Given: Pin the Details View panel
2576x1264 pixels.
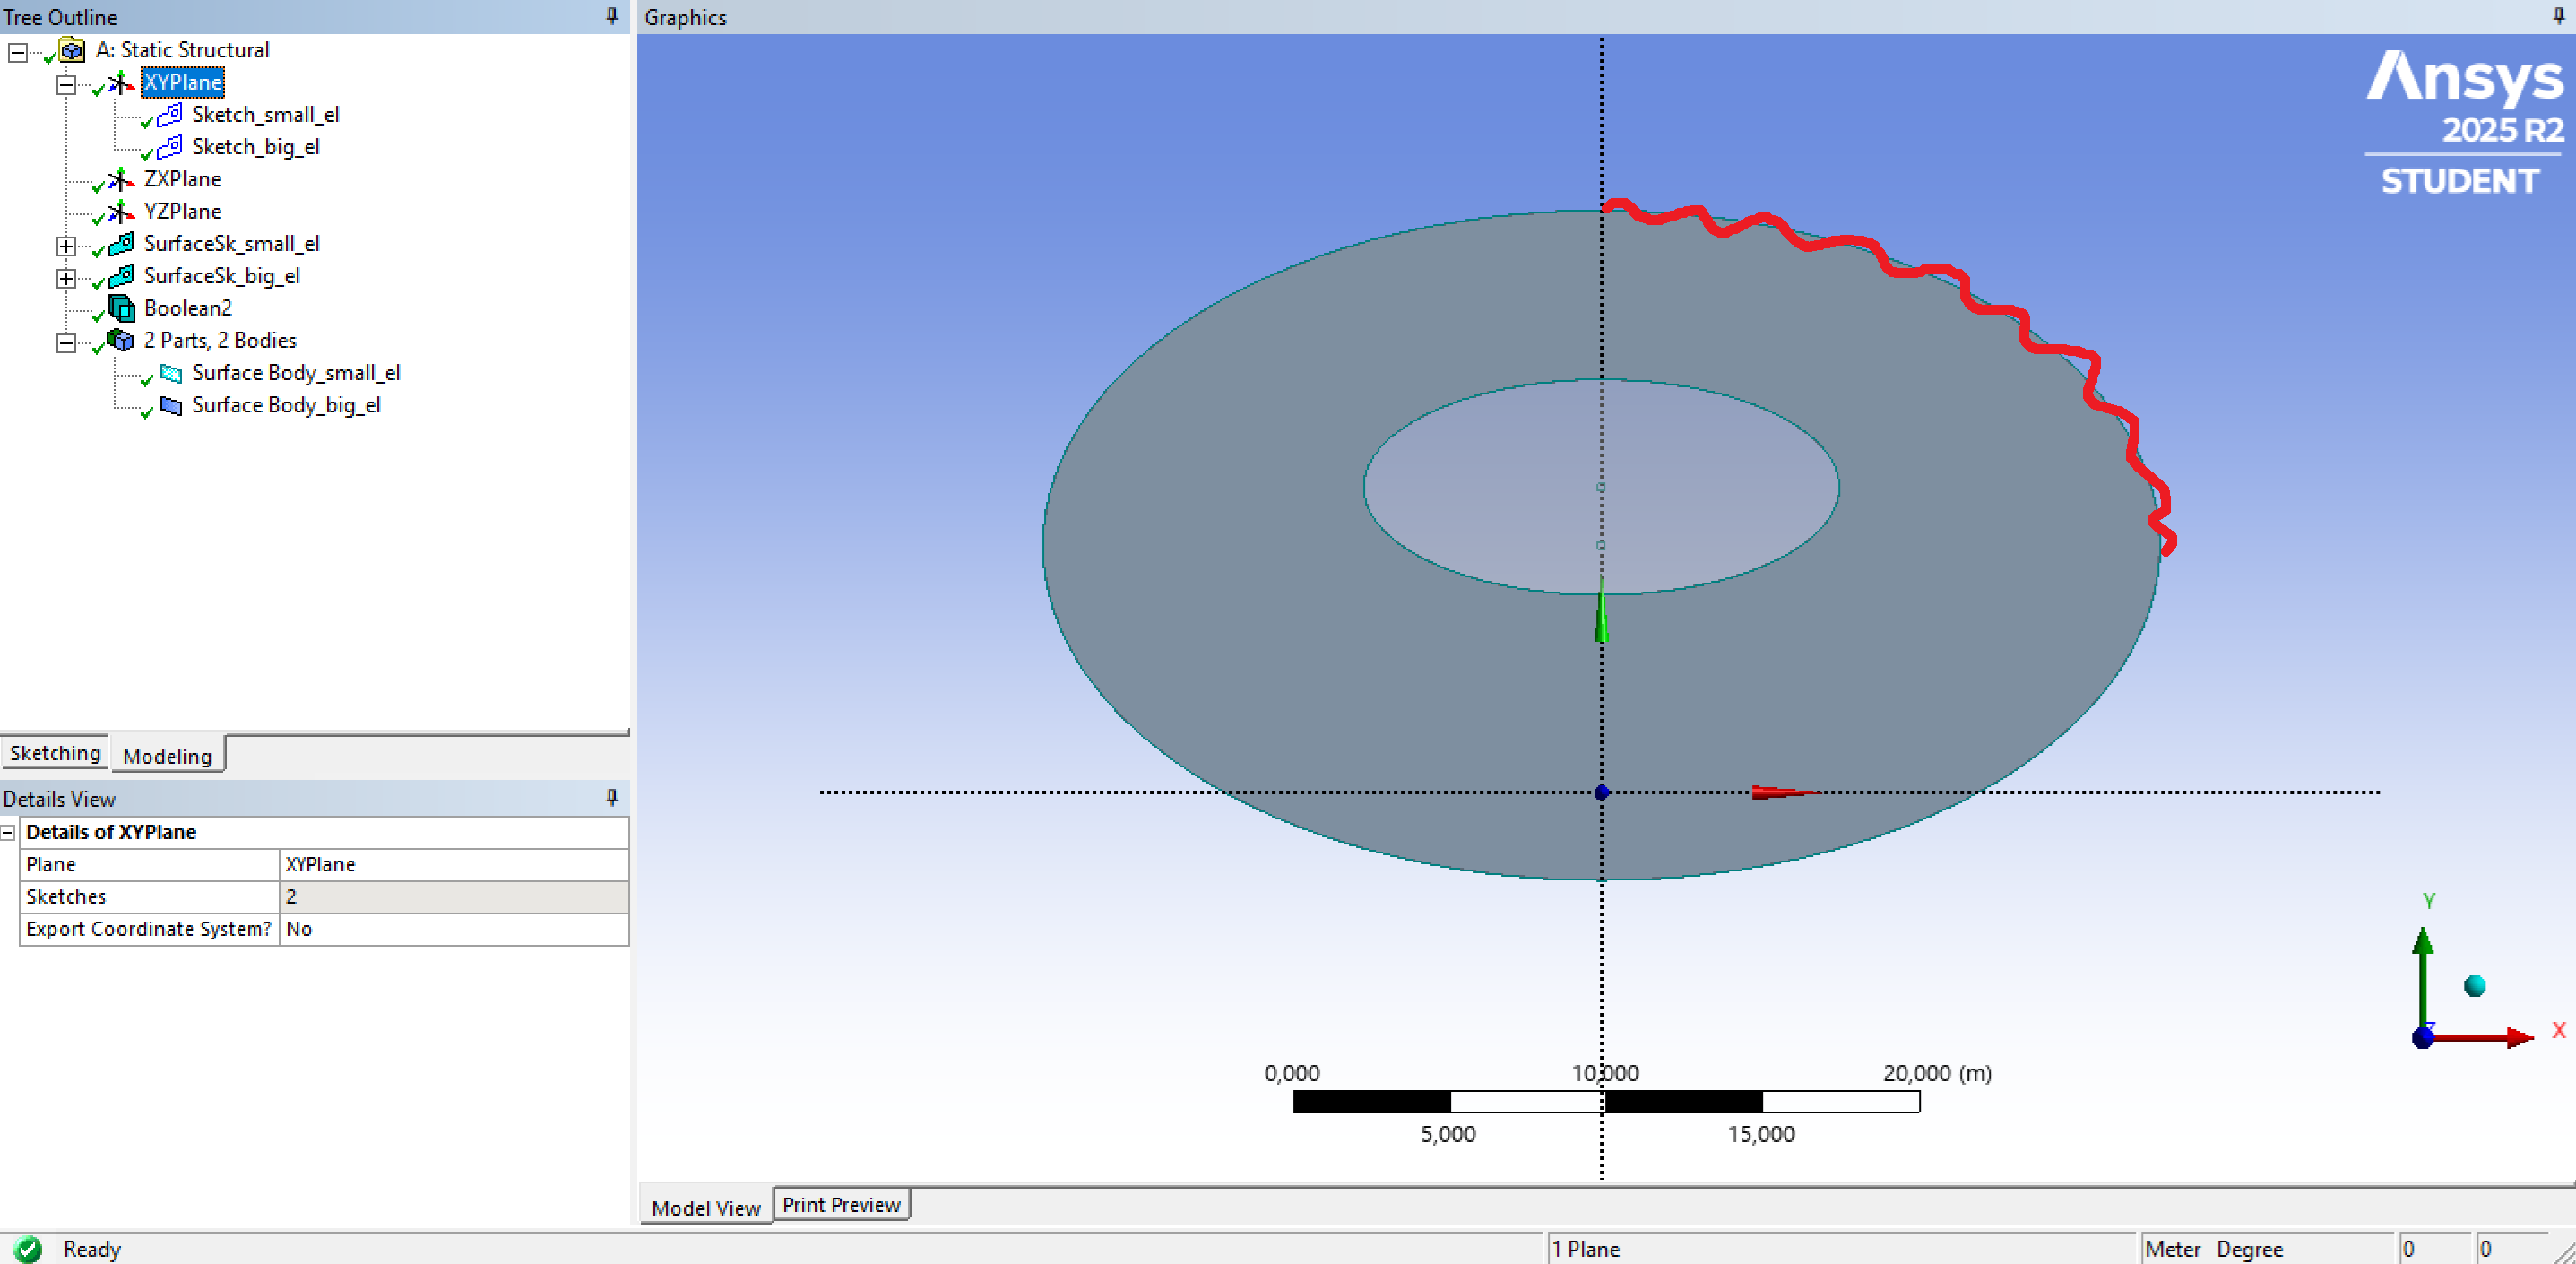Looking at the screenshot, I should [612, 798].
